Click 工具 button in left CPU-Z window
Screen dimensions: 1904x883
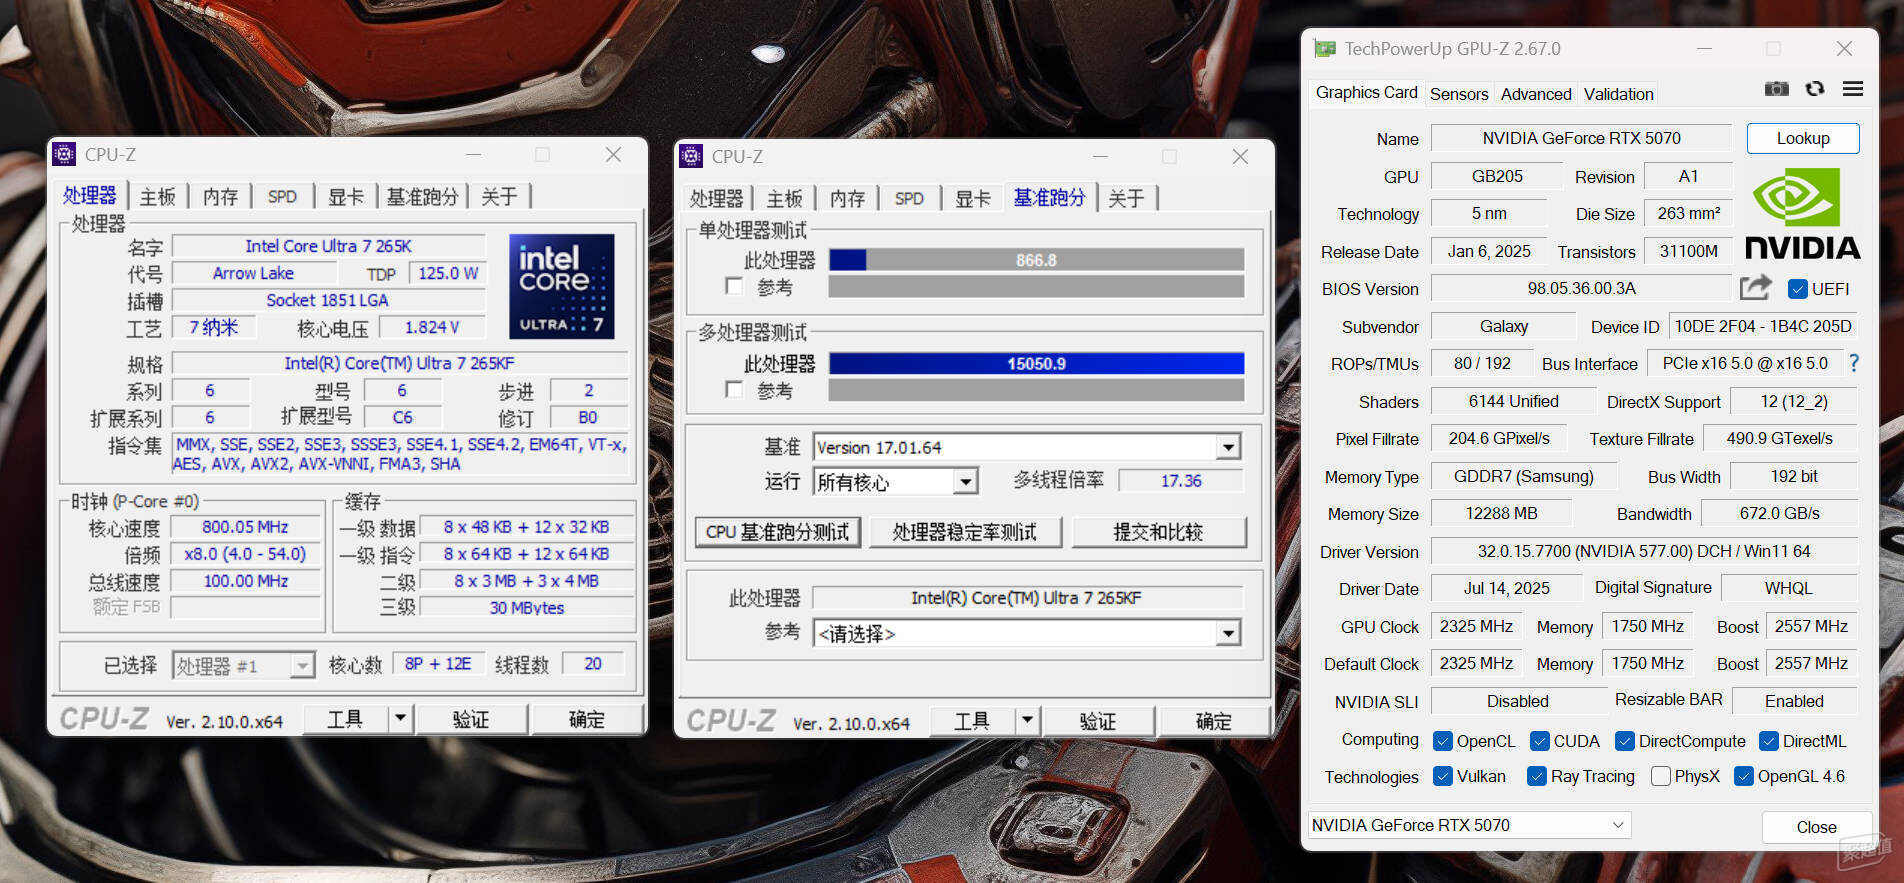click(x=345, y=719)
